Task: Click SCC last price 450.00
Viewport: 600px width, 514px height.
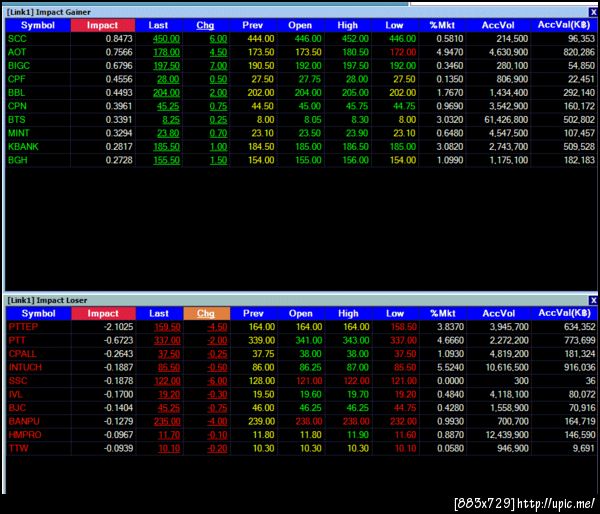Action: tap(166, 39)
